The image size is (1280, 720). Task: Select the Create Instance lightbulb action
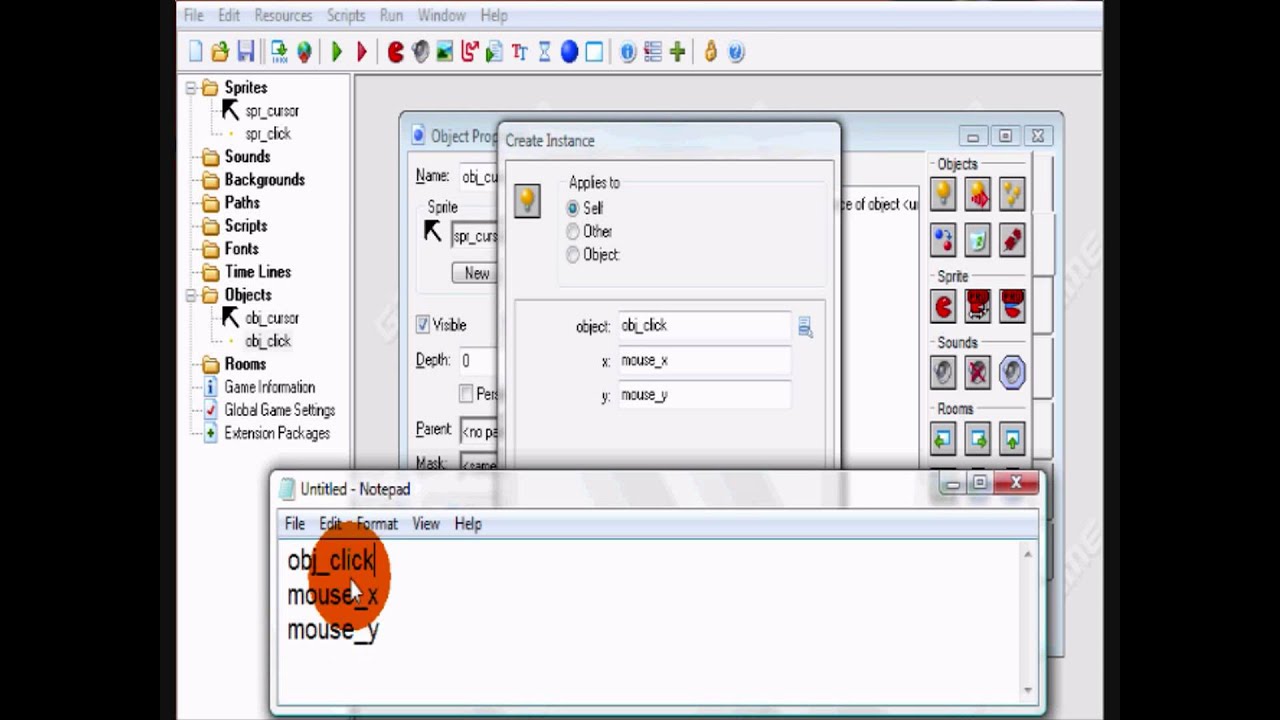[x=943, y=194]
